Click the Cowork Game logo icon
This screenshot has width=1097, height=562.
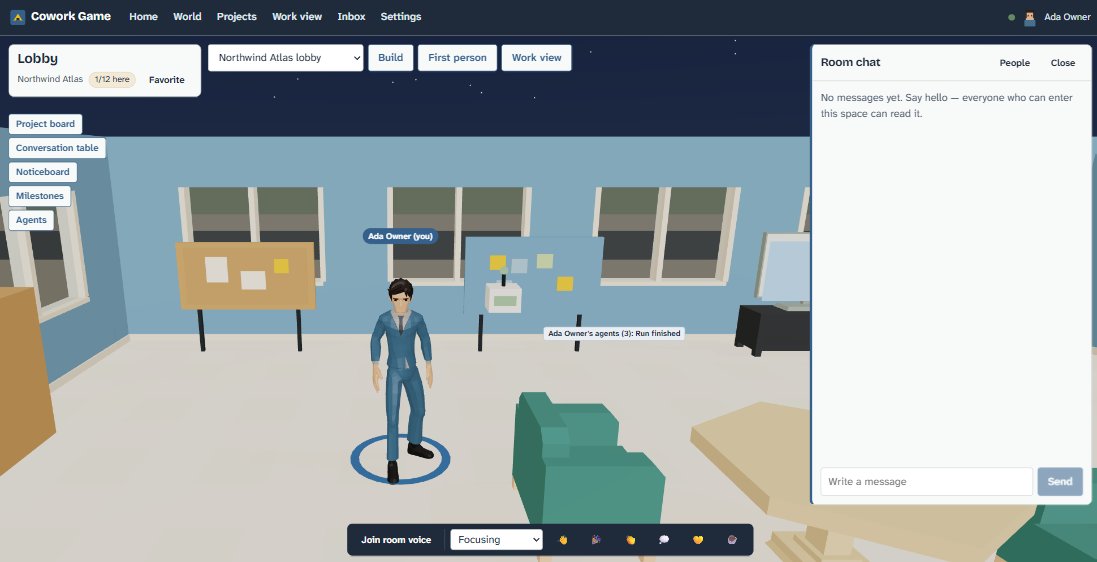17,17
